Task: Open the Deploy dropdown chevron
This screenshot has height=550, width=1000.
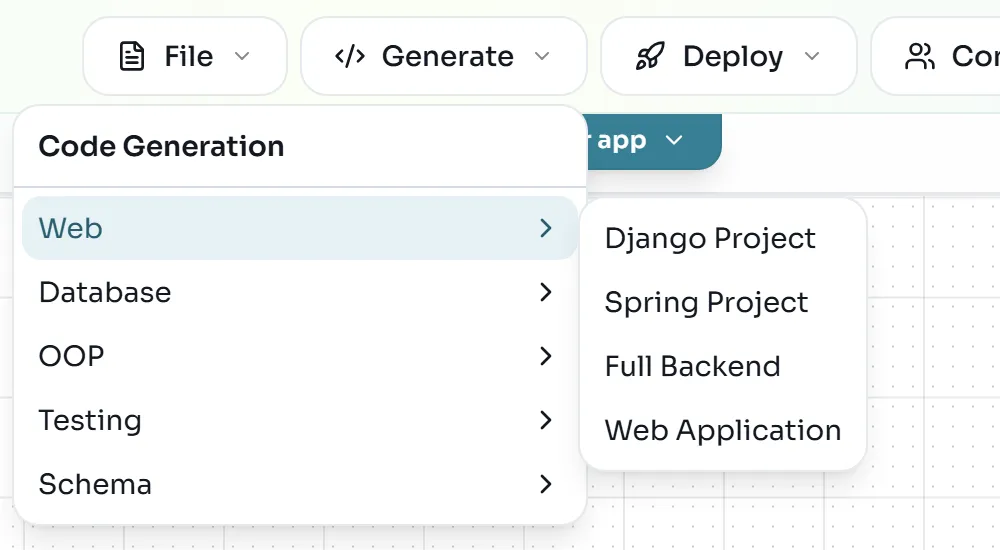Action: [x=812, y=56]
